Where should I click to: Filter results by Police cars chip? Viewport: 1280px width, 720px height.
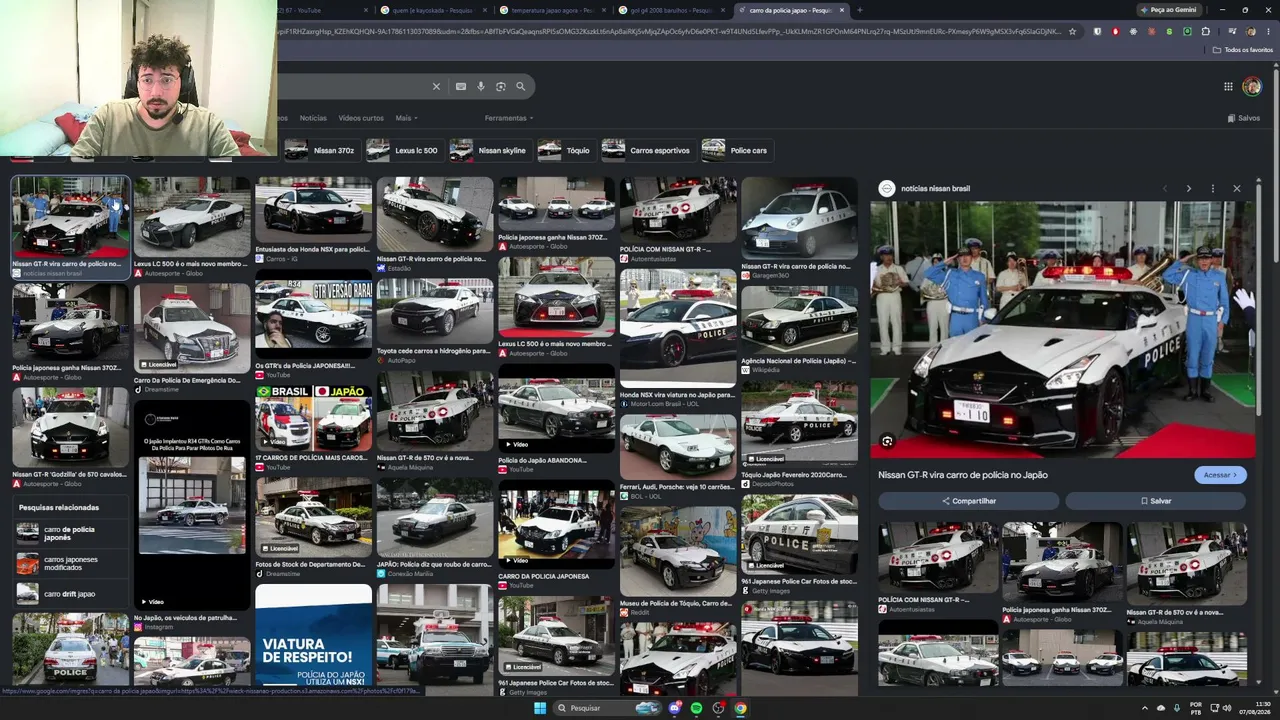736,150
